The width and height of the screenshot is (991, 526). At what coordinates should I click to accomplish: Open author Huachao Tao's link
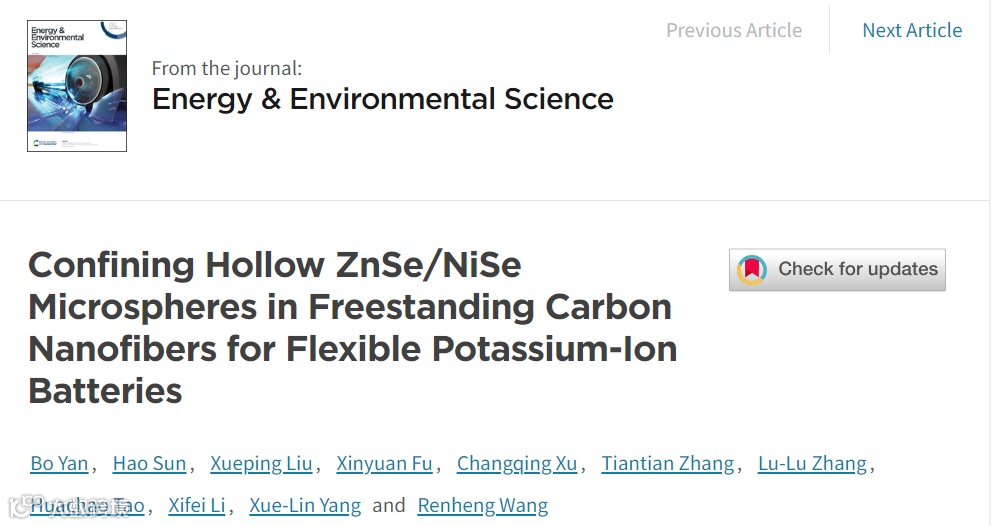[87, 505]
